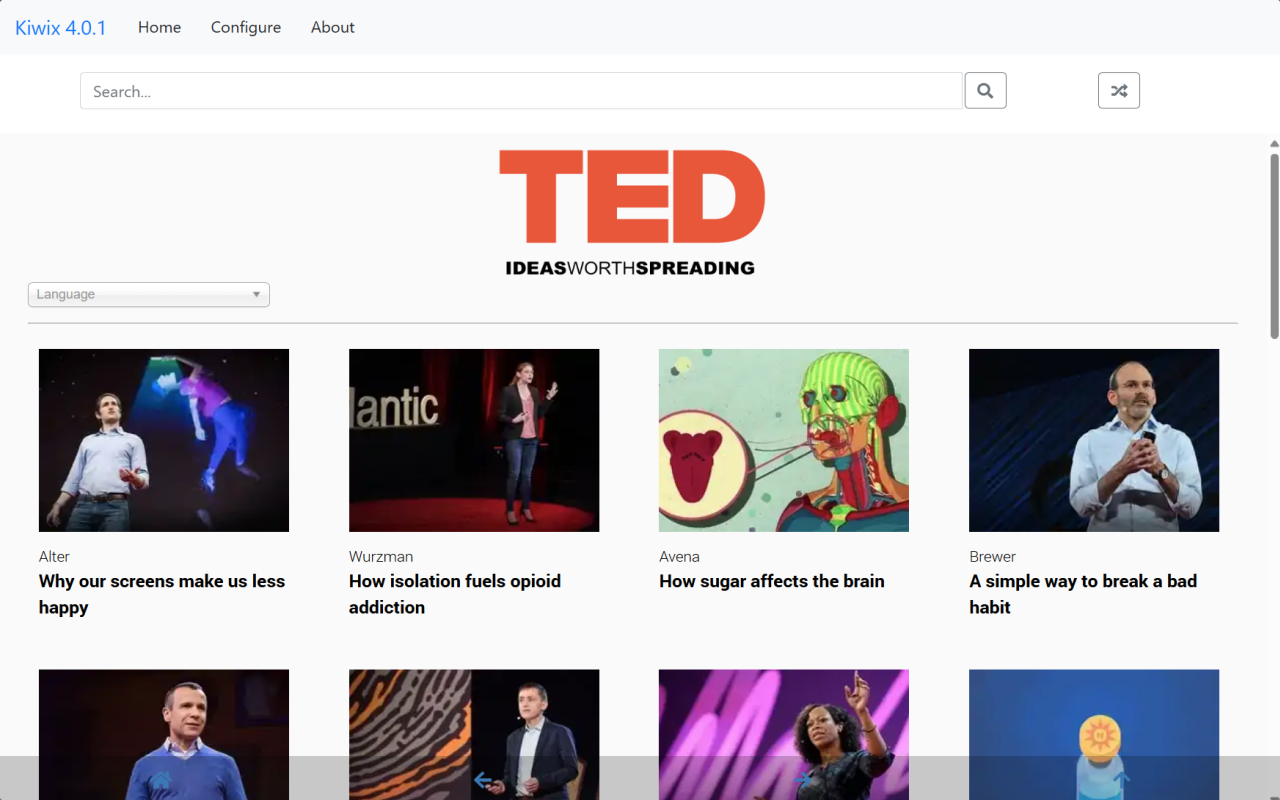The image size is (1280, 800).
Task: Open the Home menu item
Action: point(159,27)
